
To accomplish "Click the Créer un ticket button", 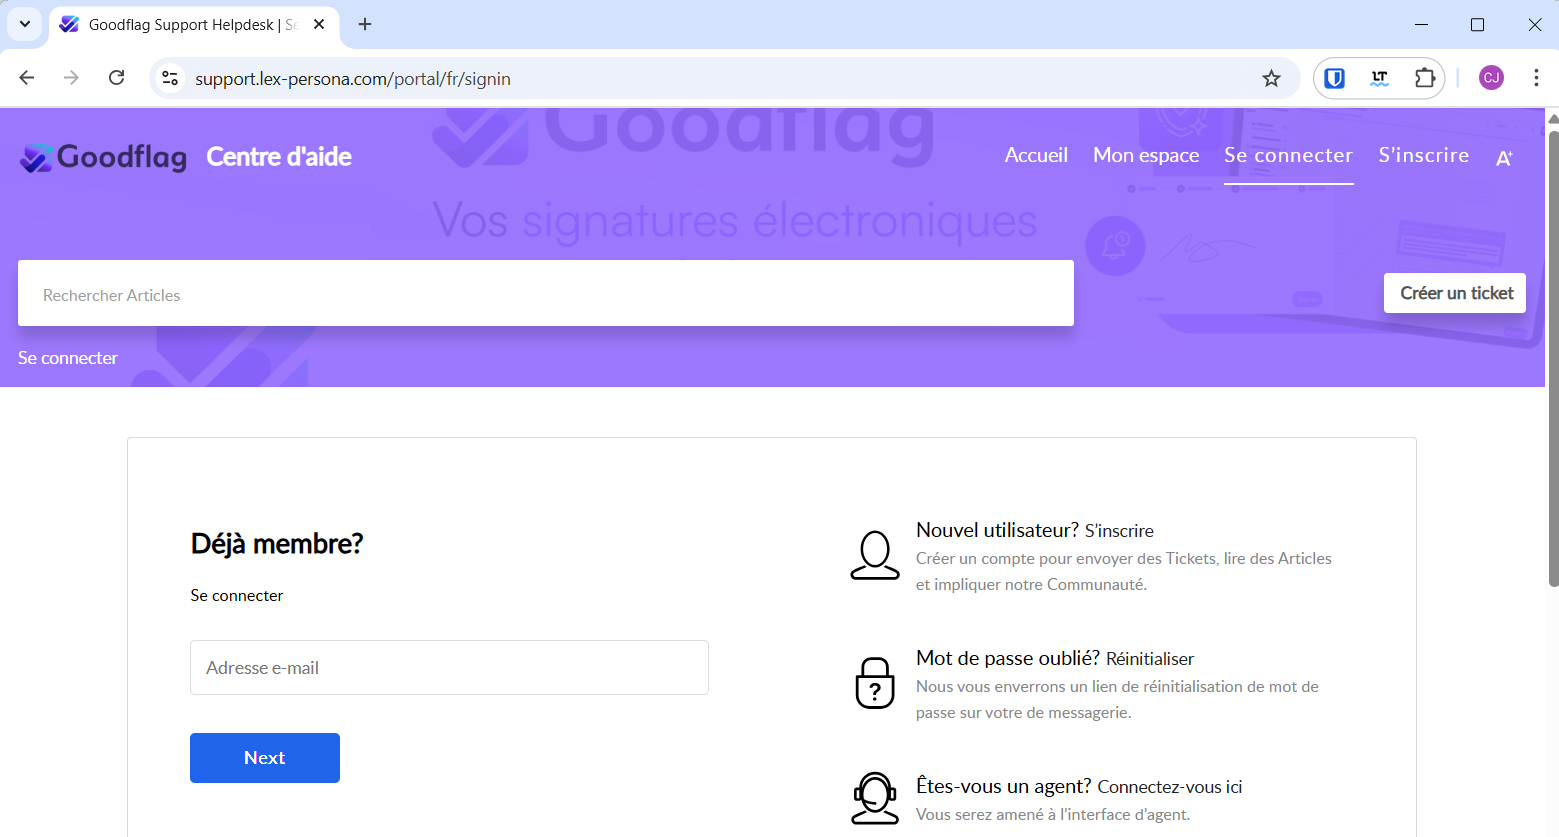I will point(1455,293).
